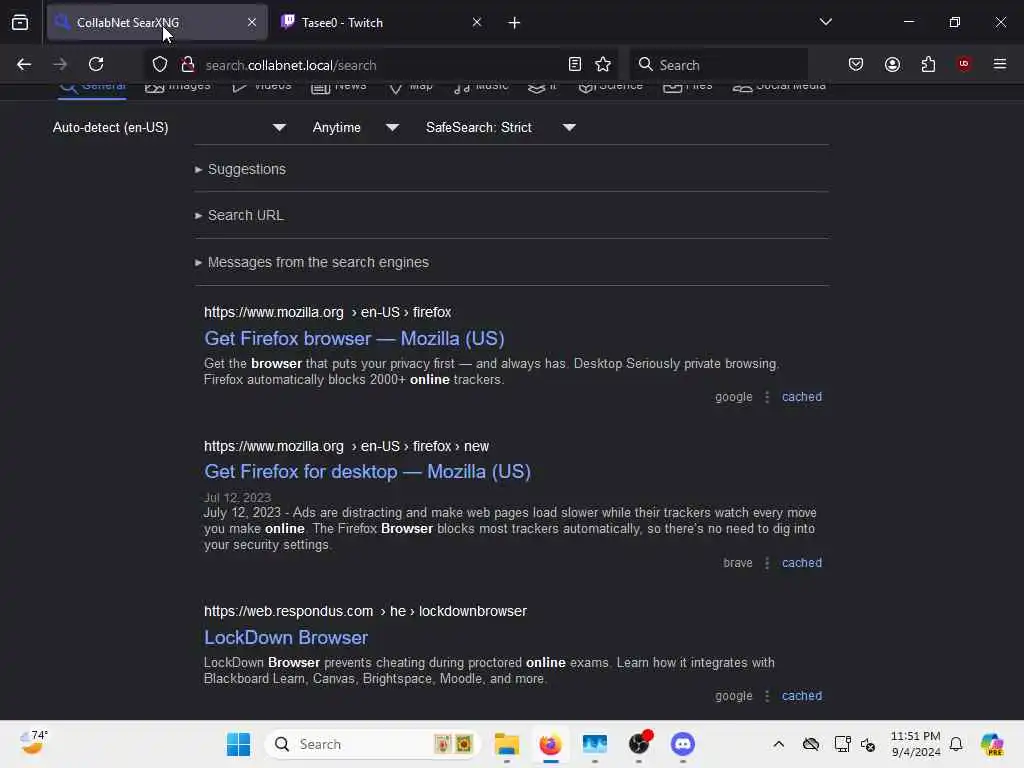Close the Tasee0 - Twitch tab

coord(477,22)
